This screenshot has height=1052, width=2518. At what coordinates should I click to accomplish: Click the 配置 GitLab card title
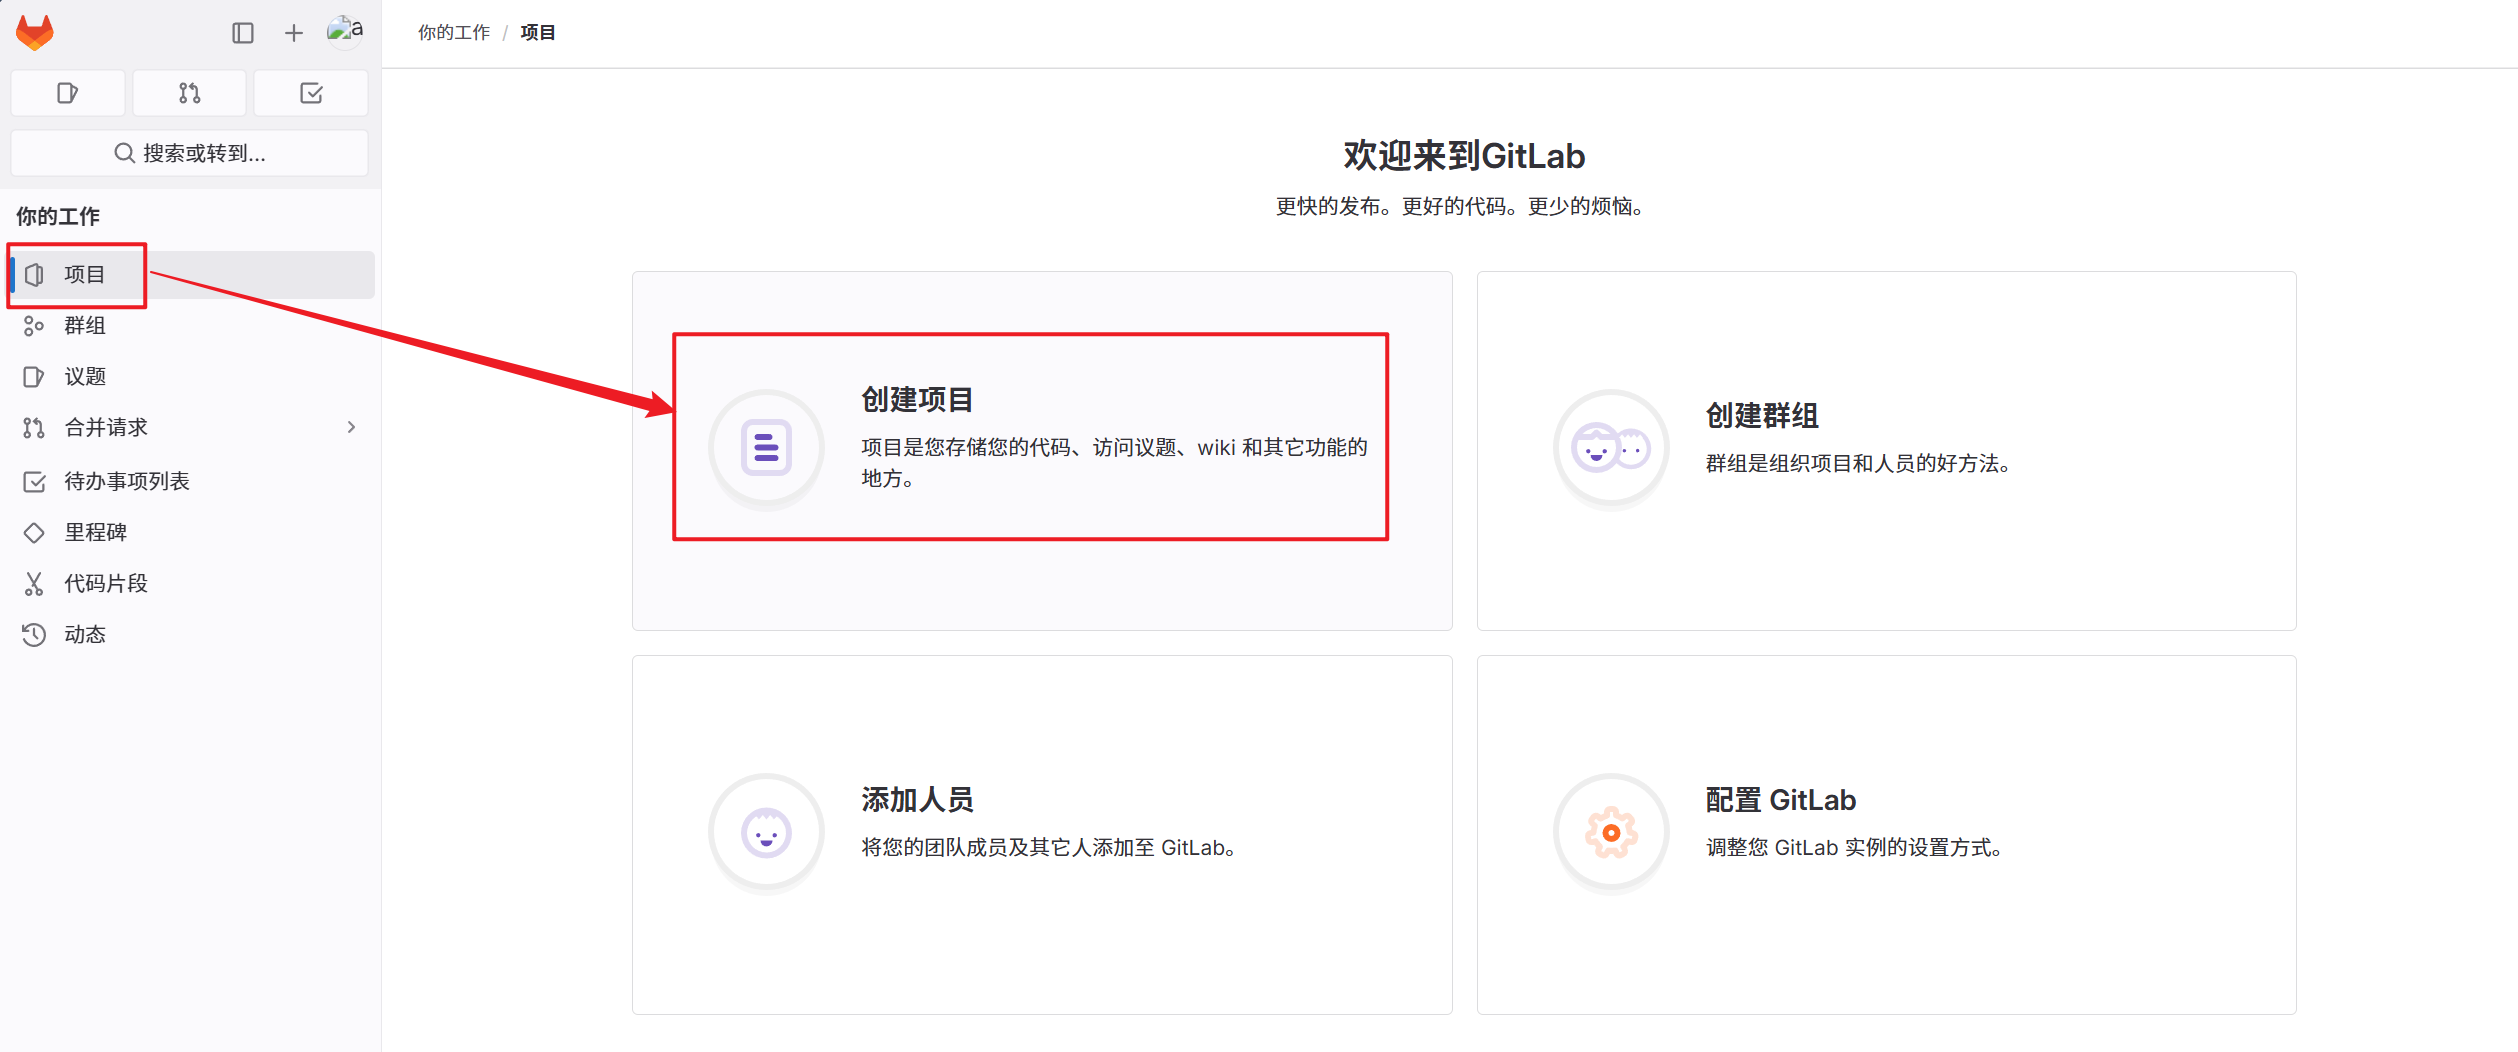(1781, 800)
